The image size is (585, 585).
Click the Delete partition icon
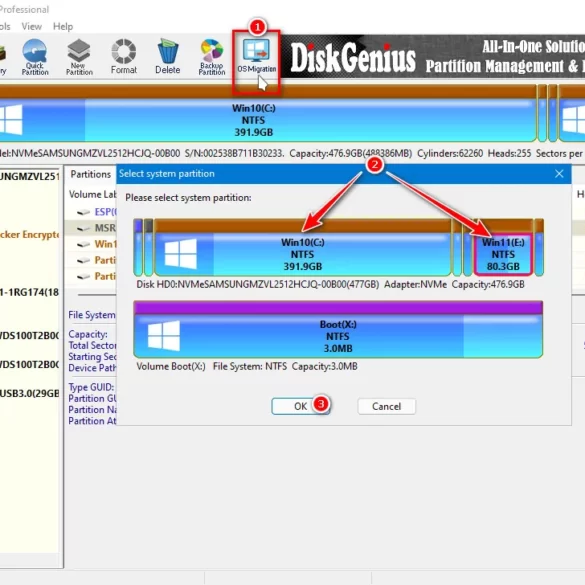coord(168,56)
